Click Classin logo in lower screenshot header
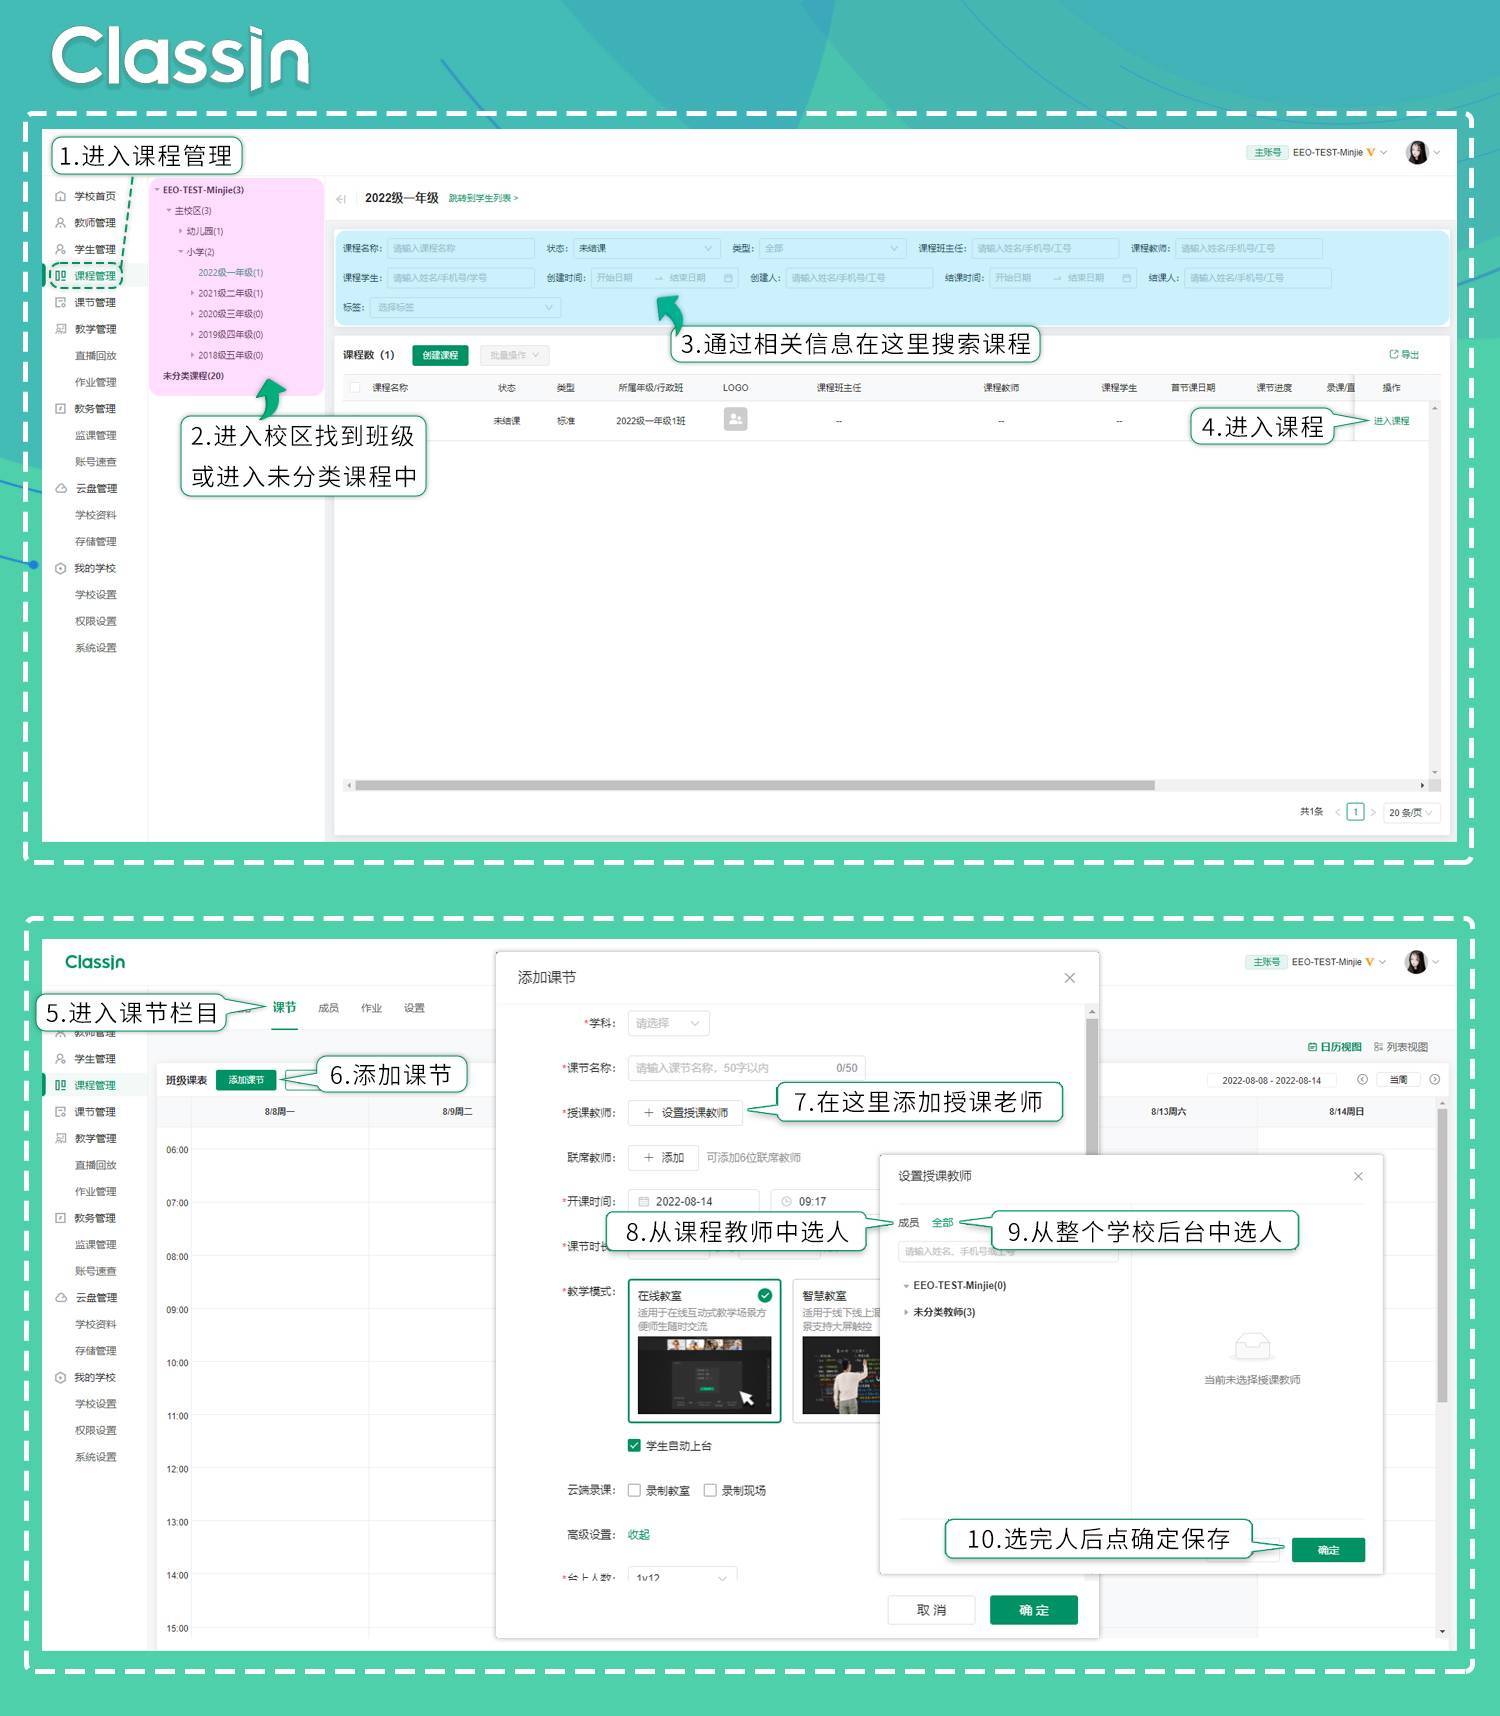 pos(95,962)
